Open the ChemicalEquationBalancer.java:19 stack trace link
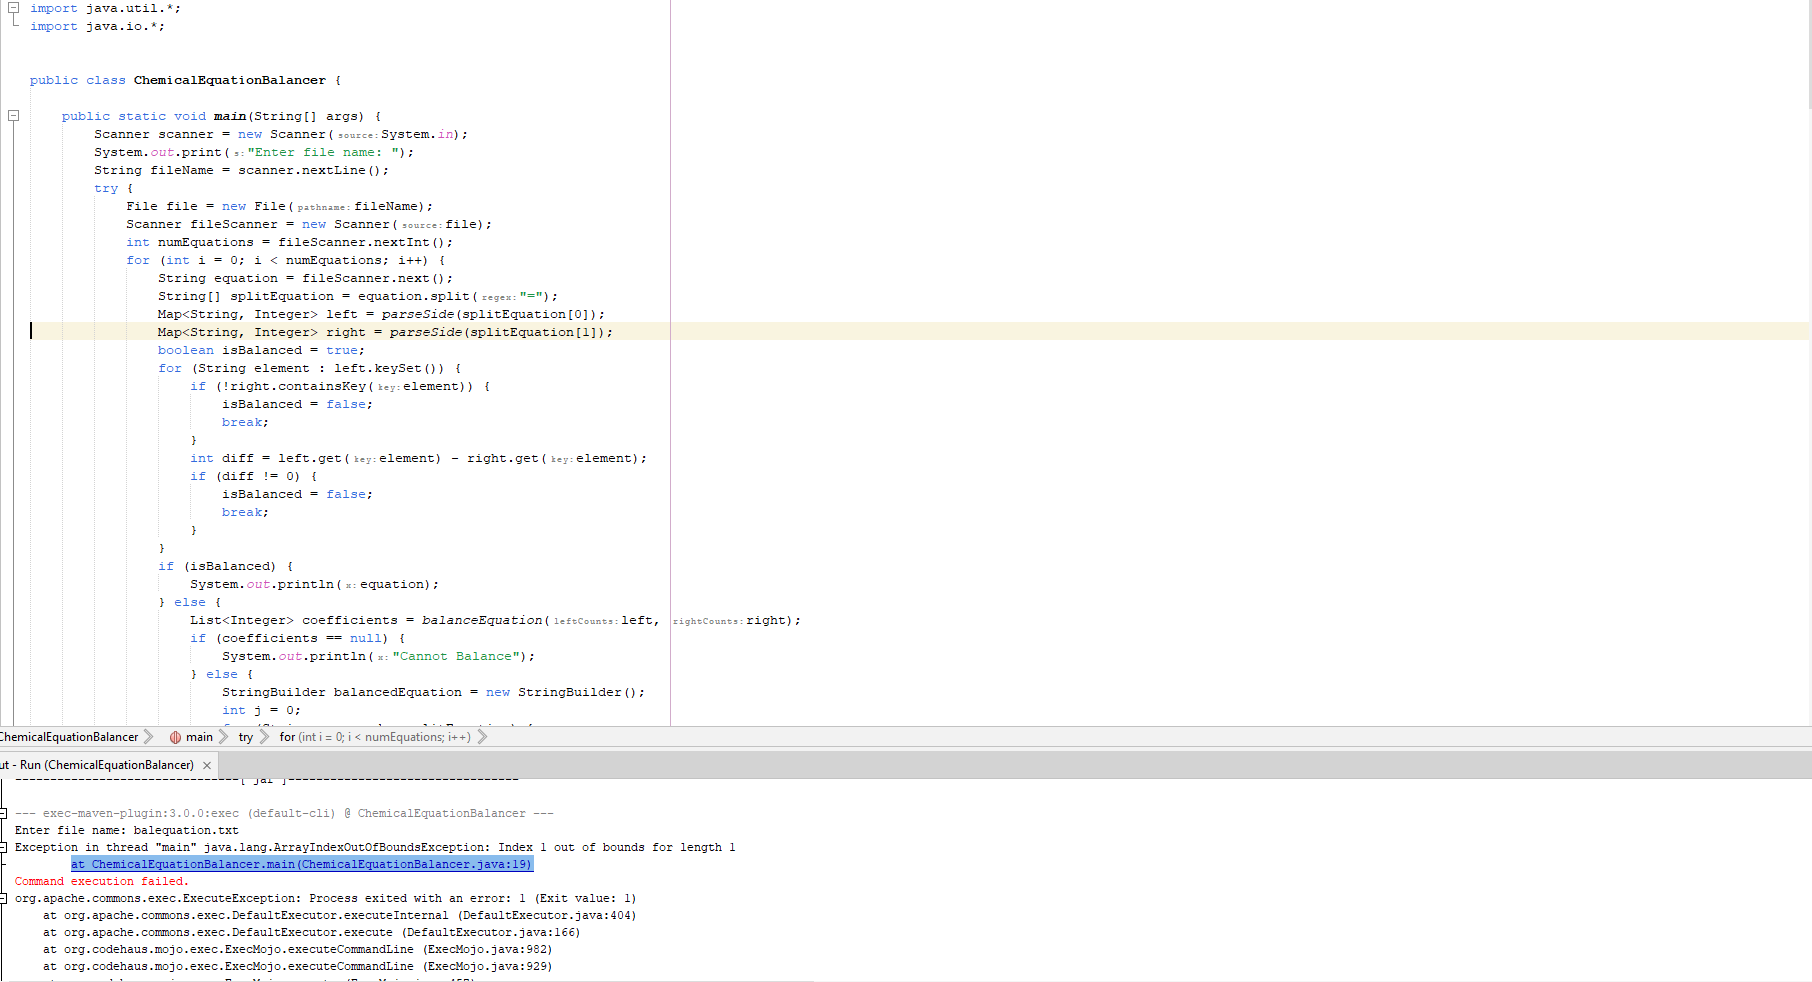The width and height of the screenshot is (1812, 982). [x=301, y=864]
